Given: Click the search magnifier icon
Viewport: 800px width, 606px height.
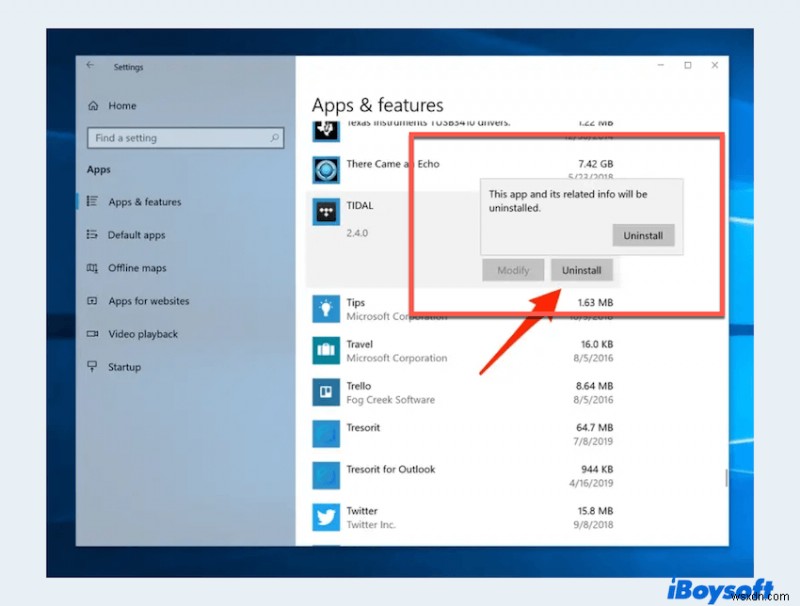Looking at the screenshot, I should [274, 138].
